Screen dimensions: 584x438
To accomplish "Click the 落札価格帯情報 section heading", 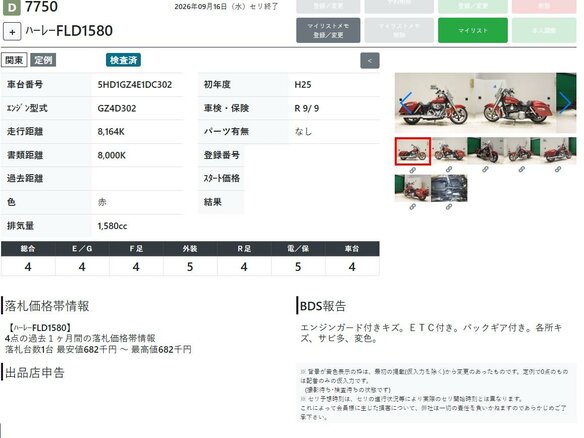I will tap(47, 306).
